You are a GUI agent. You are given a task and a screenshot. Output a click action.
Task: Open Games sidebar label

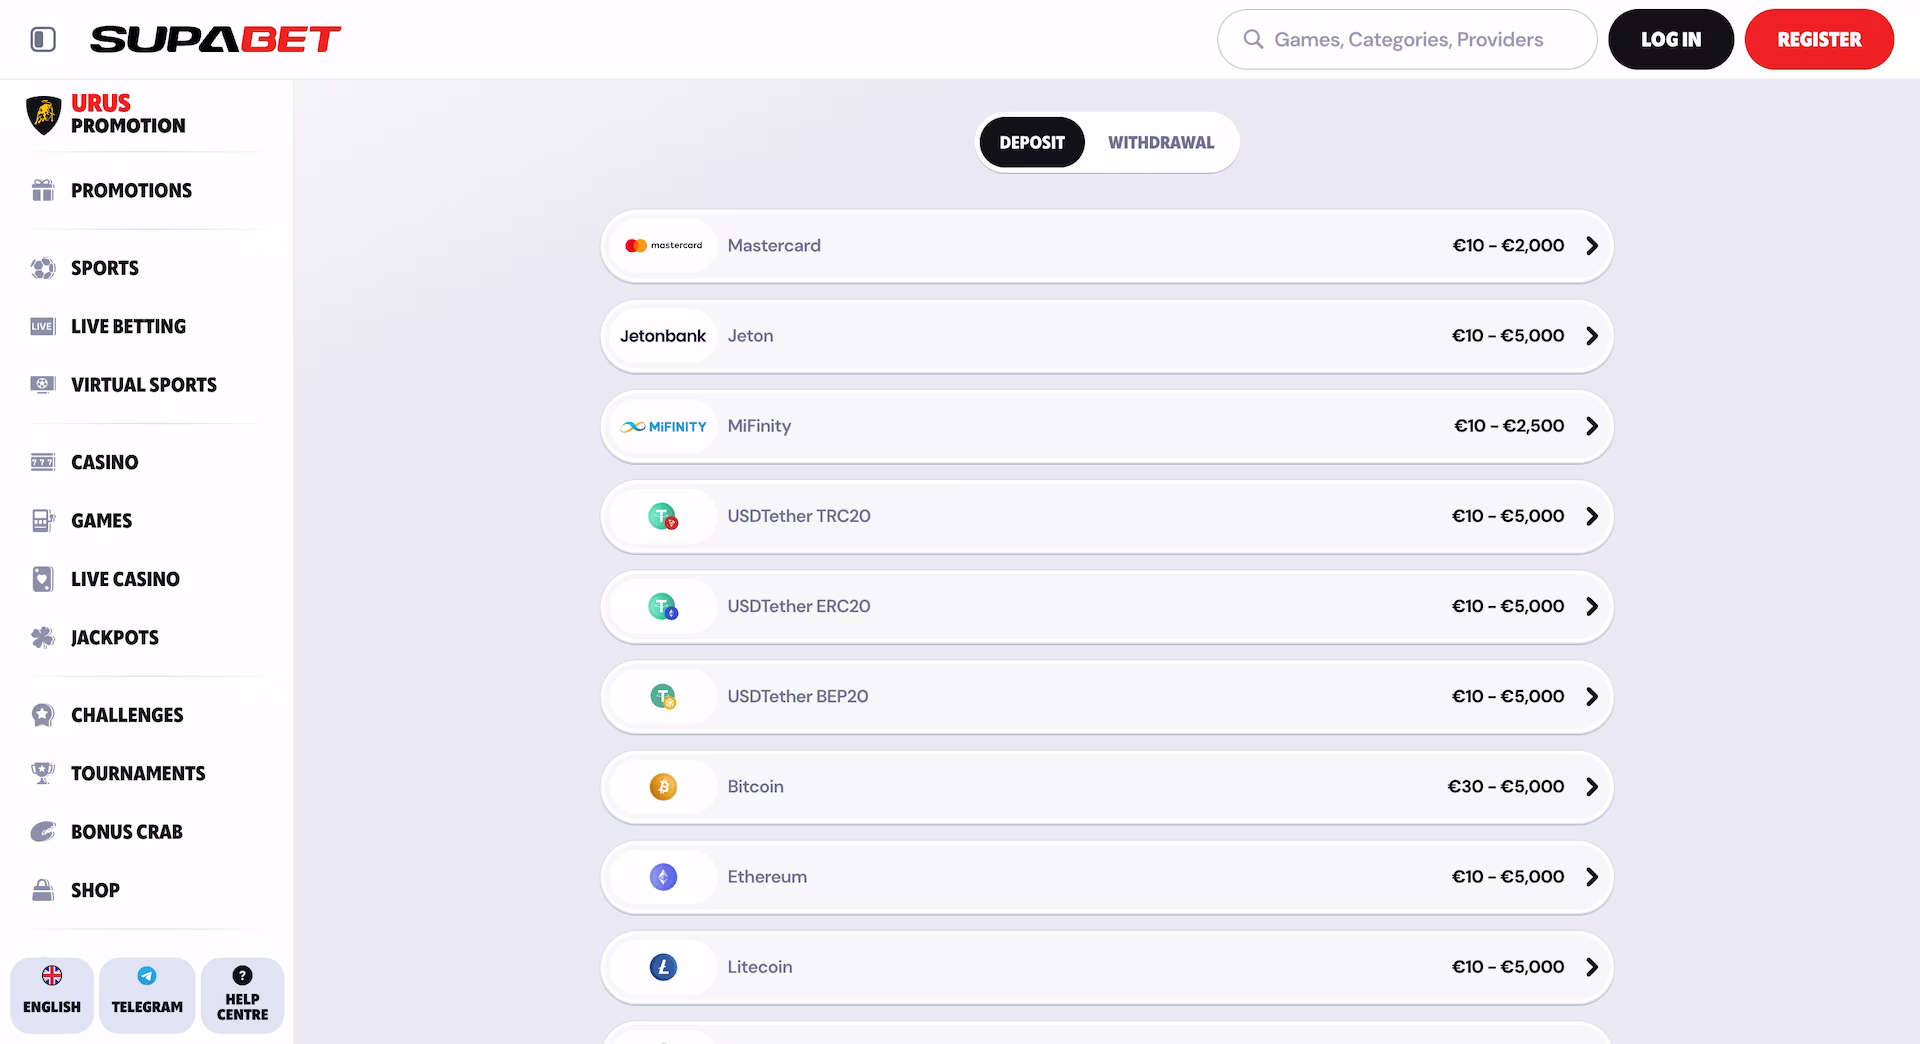(101, 520)
